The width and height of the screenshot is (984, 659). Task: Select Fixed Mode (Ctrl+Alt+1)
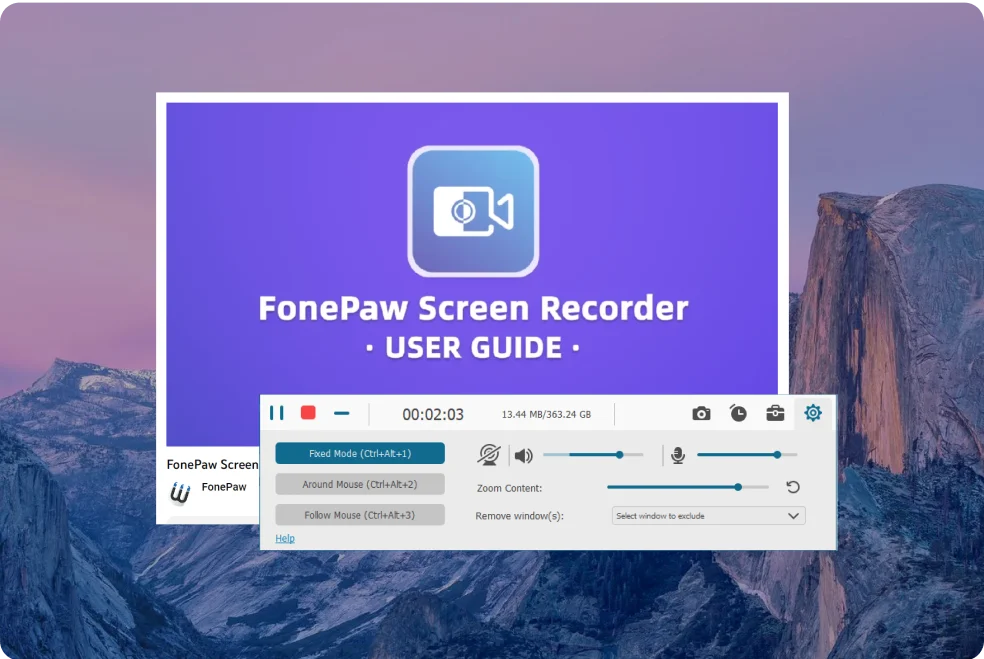[x=360, y=453]
